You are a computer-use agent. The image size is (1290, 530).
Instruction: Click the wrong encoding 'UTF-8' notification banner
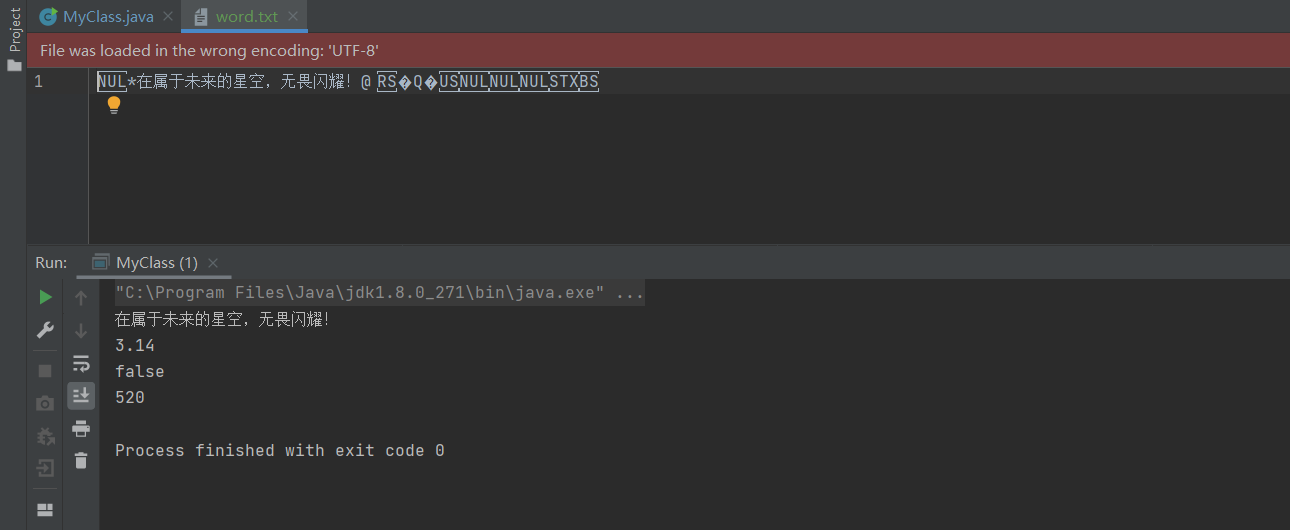(x=658, y=50)
